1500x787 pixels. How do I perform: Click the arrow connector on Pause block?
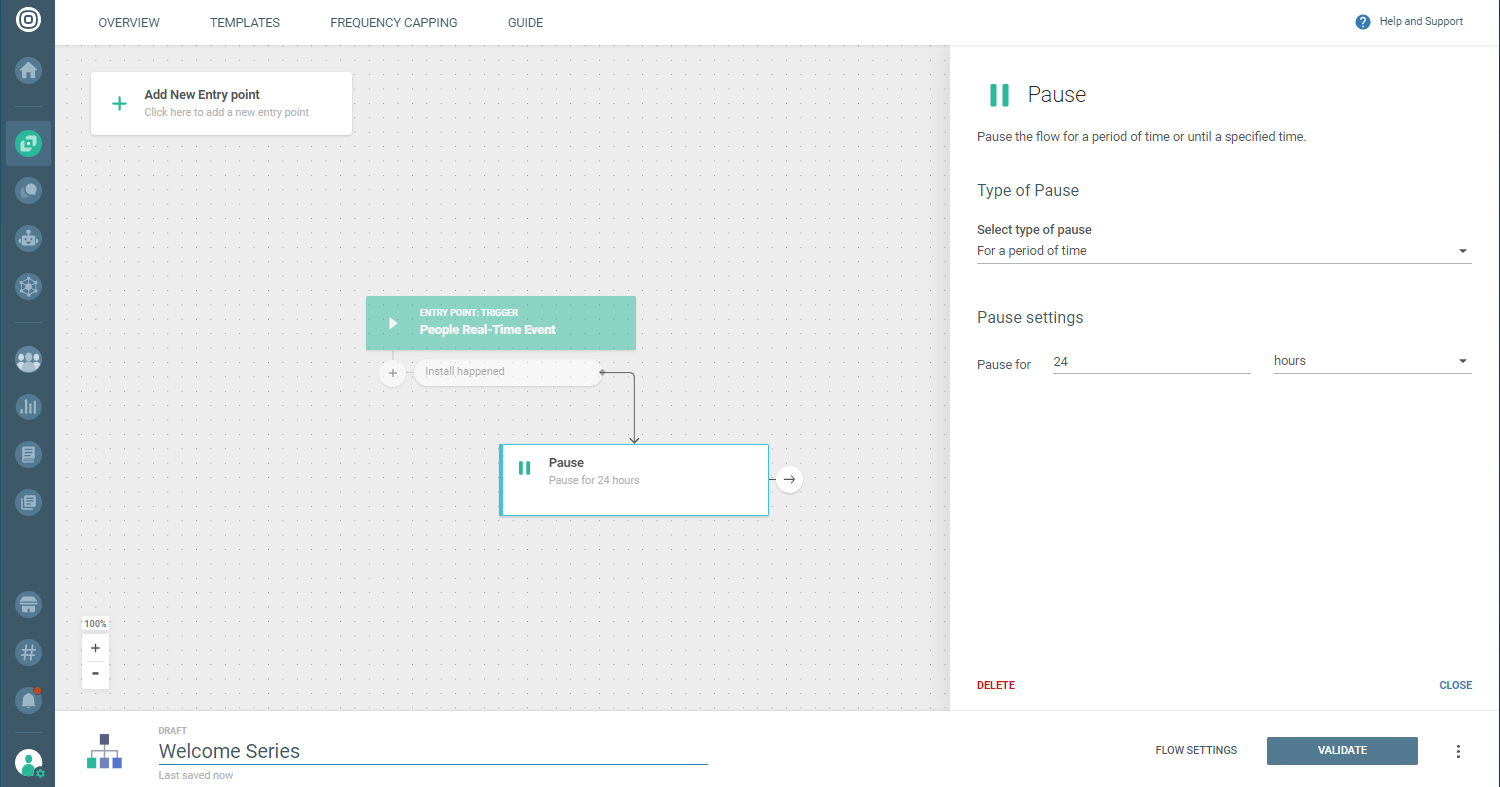(789, 480)
